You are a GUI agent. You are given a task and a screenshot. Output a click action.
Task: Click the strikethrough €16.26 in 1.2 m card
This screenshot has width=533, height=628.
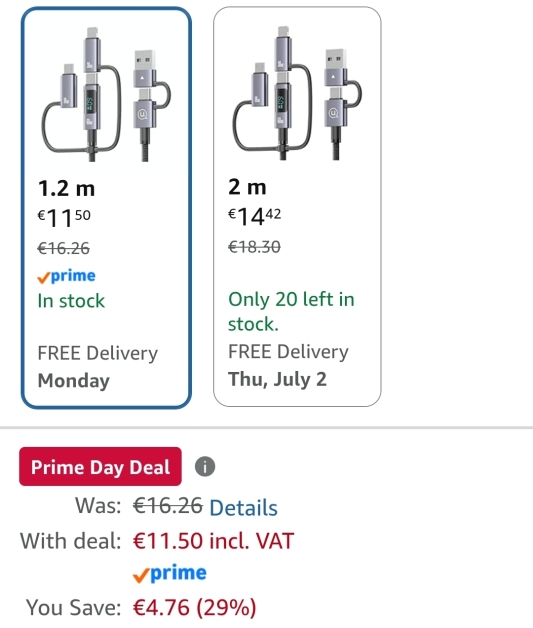click(x=64, y=248)
